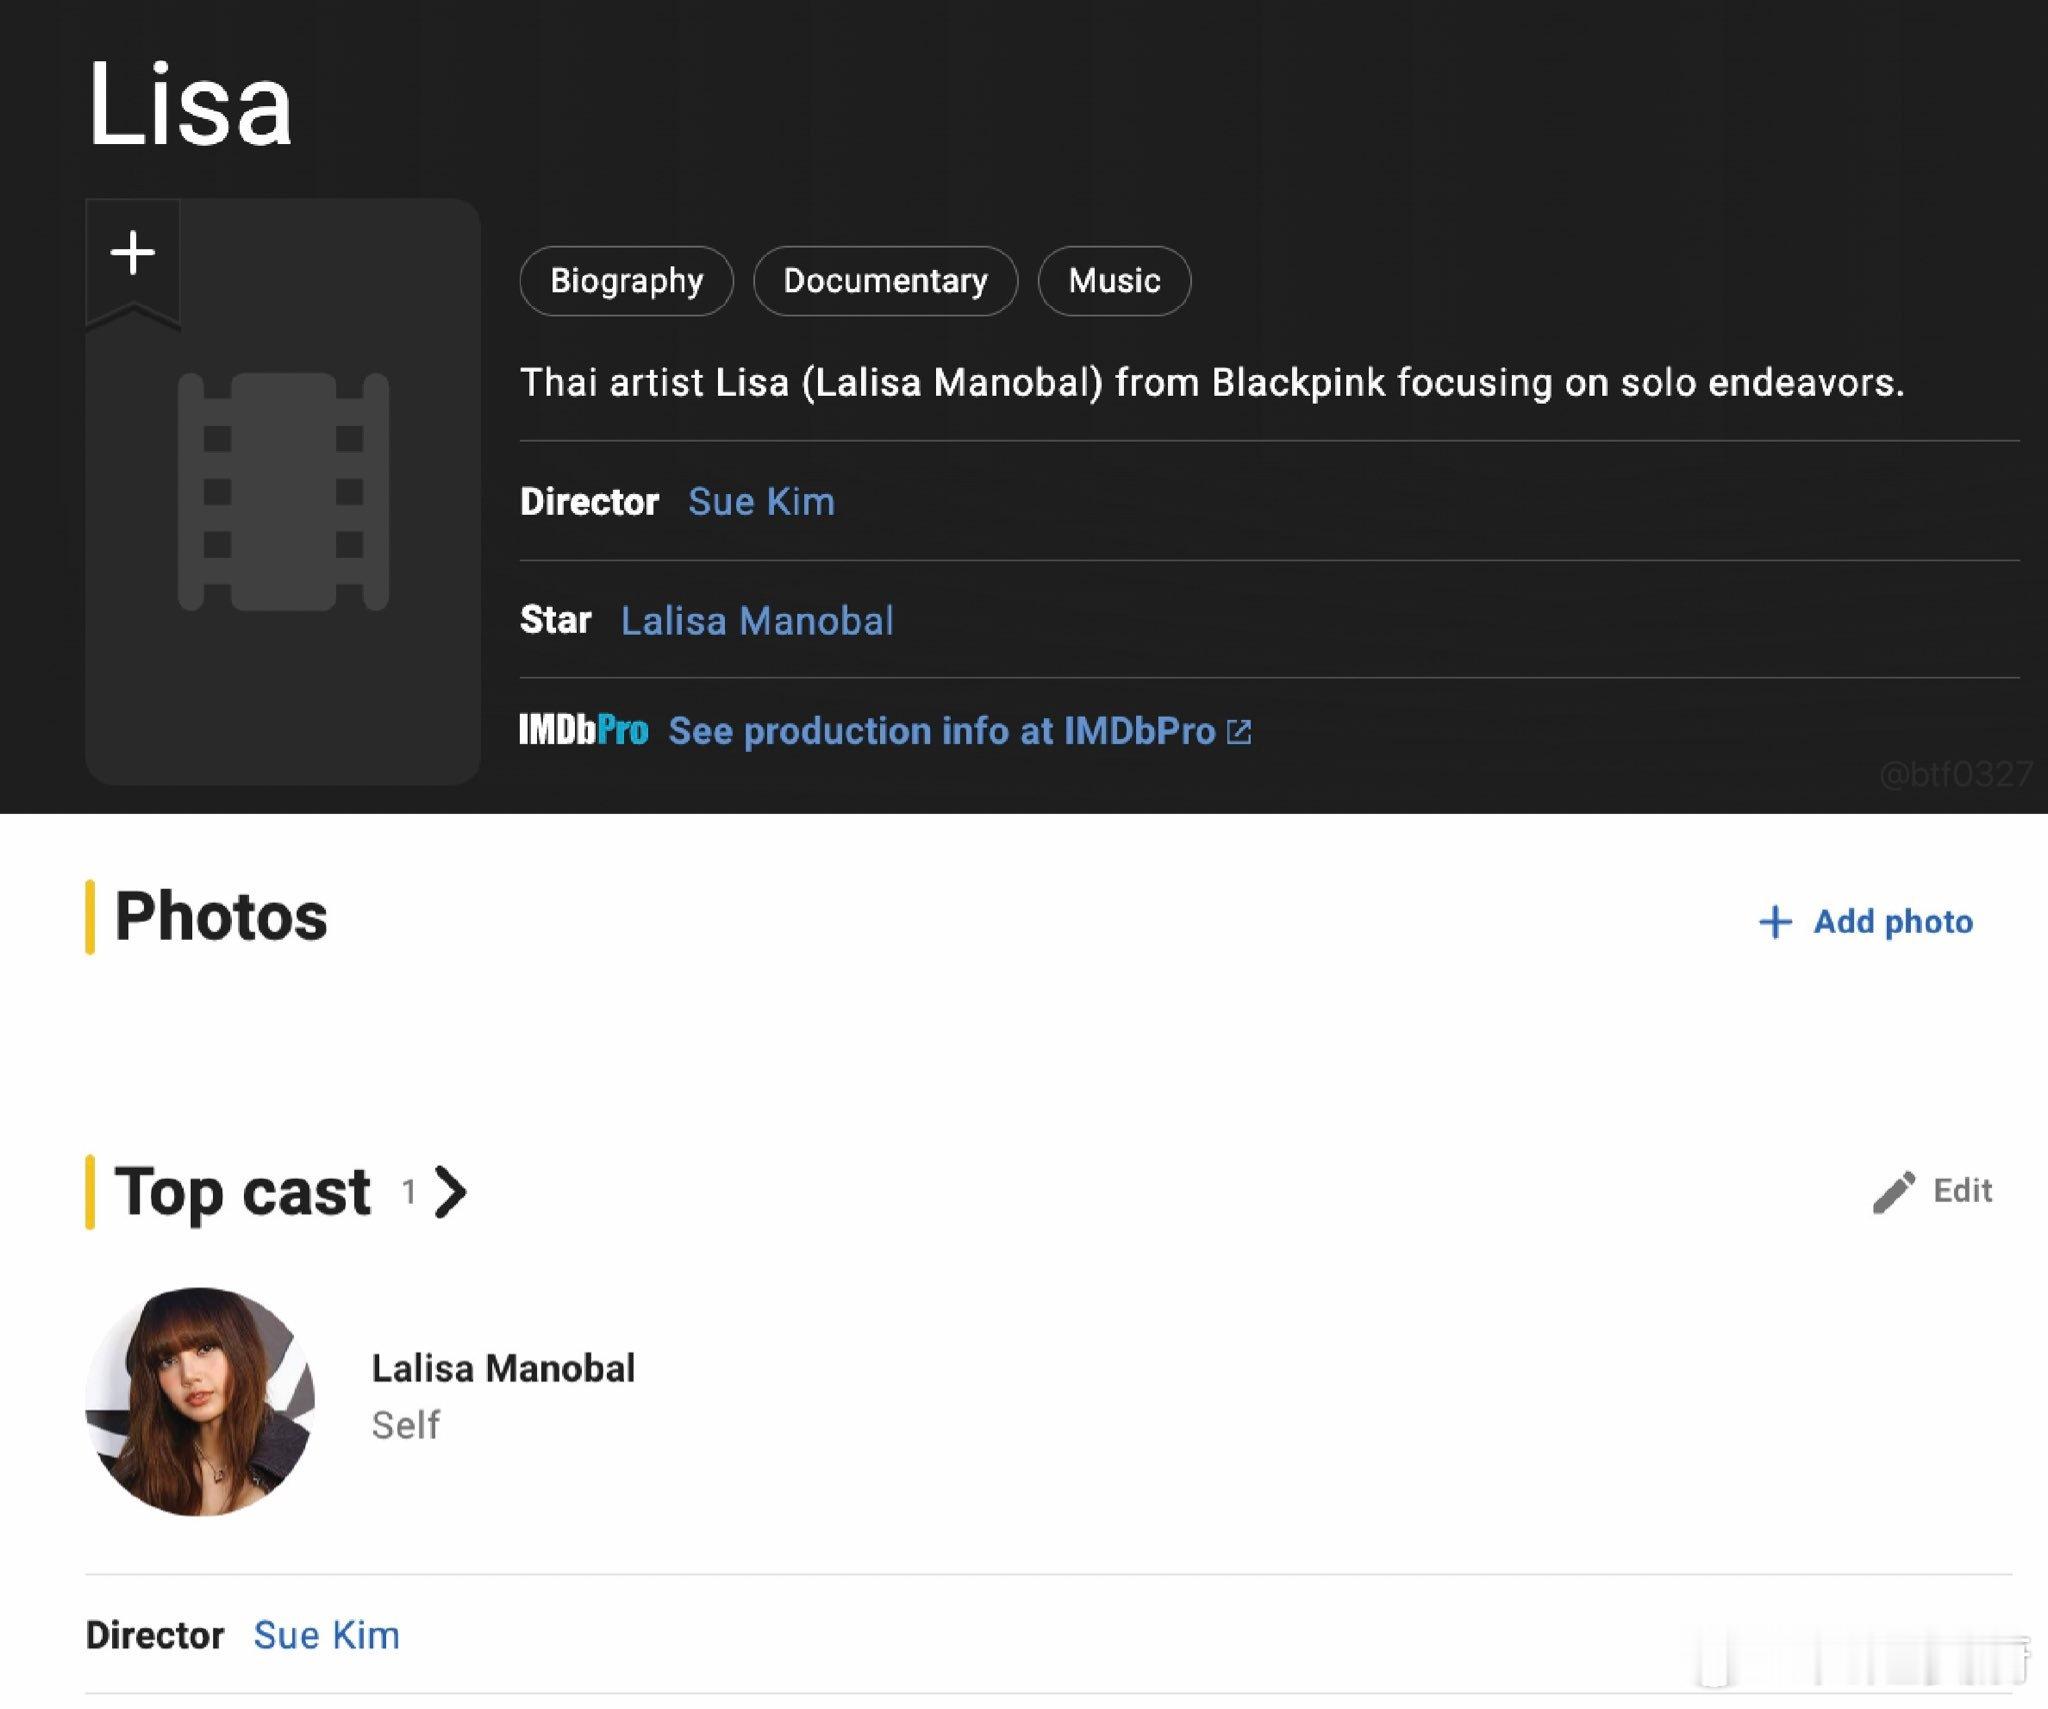Click the plot summary text
The image size is (2048, 1709).
click(x=1212, y=383)
